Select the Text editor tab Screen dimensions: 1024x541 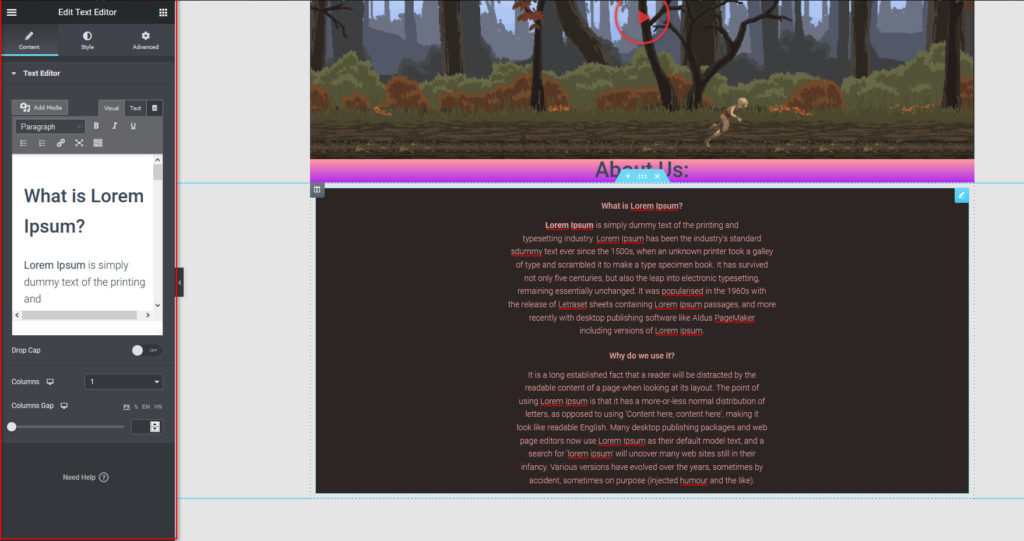point(135,108)
